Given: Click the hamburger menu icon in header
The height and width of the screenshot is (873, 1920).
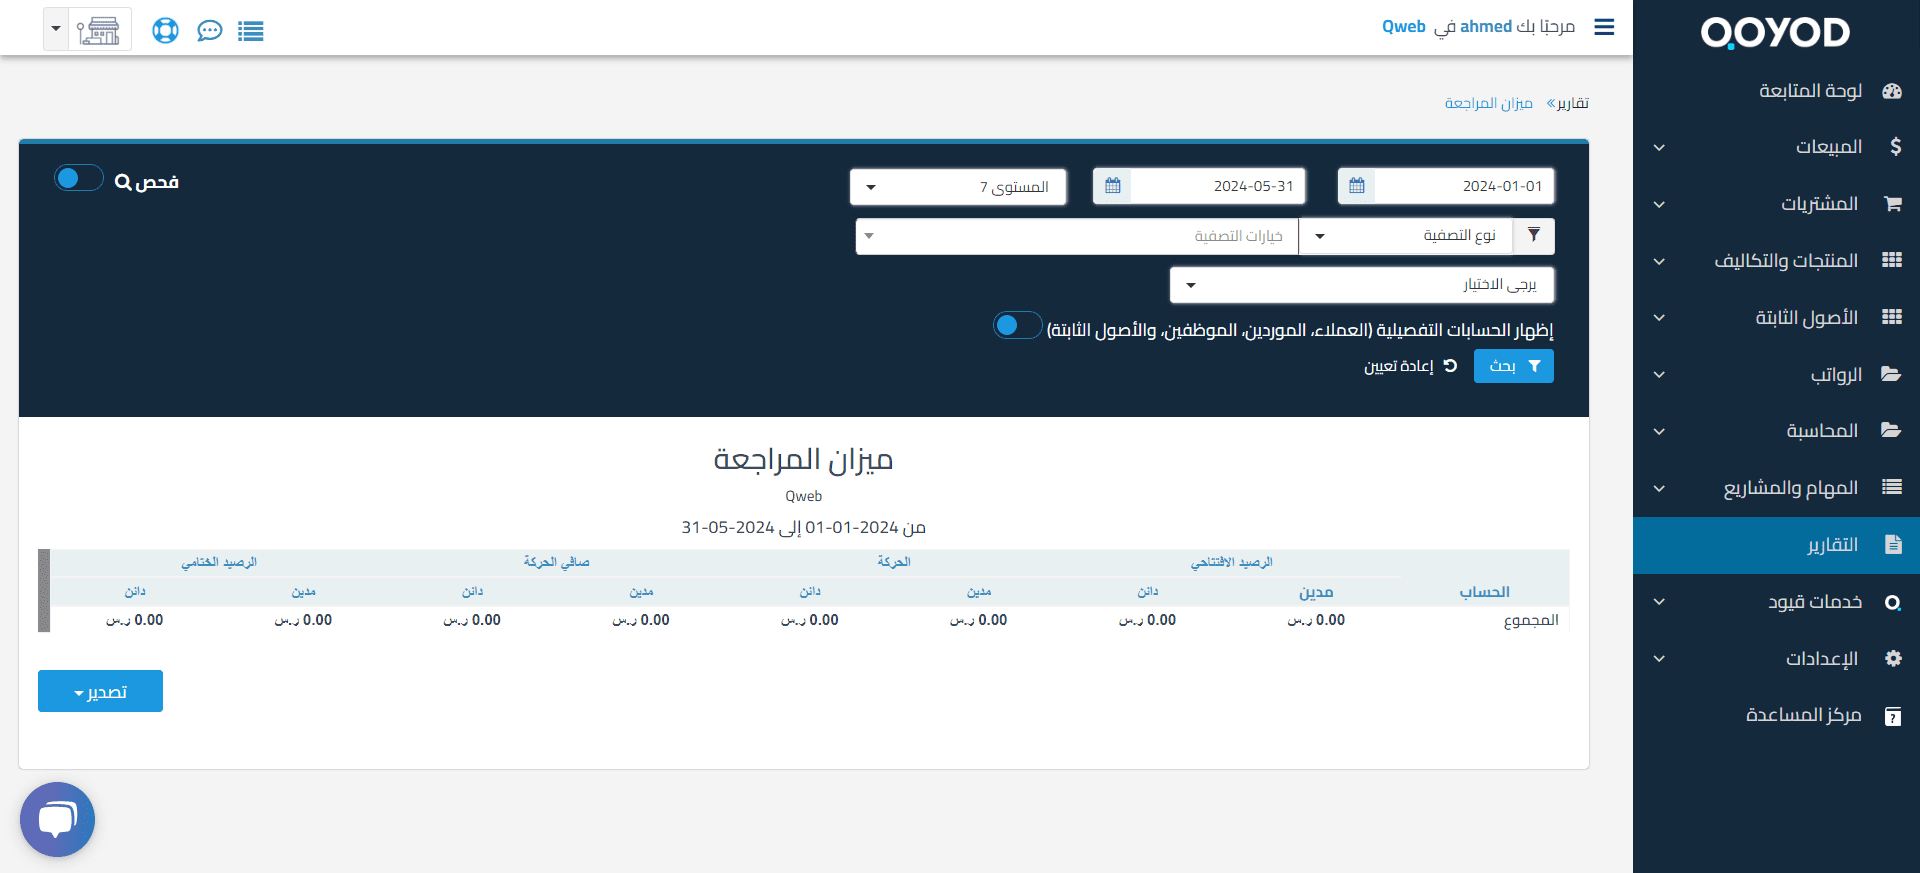Looking at the screenshot, I should [x=1604, y=27].
